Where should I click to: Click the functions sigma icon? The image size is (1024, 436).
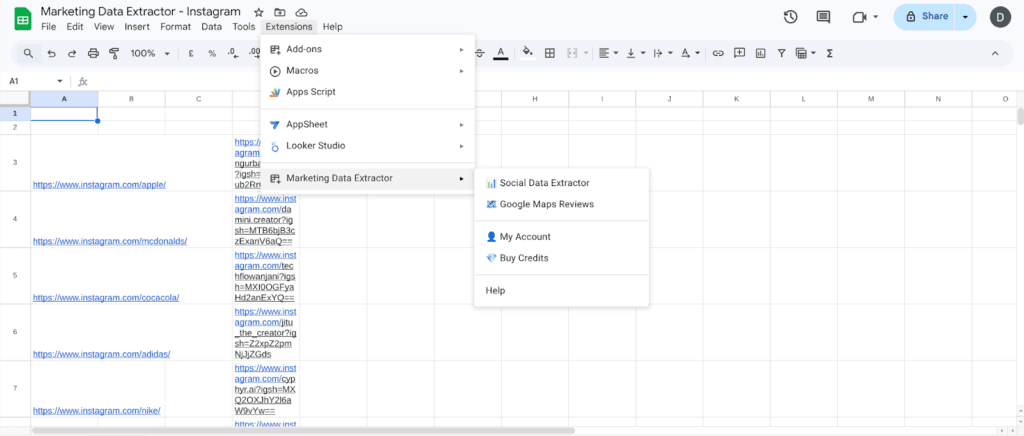pyautogui.click(x=830, y=53)
